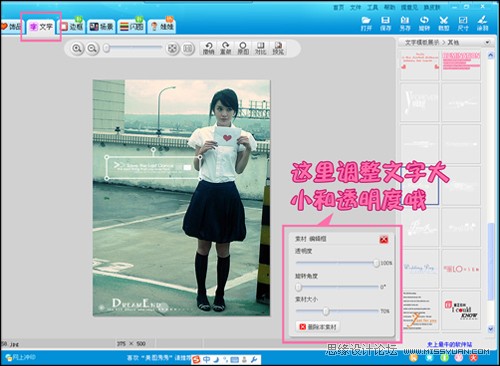Open the 工具 menu

point(372,7)
